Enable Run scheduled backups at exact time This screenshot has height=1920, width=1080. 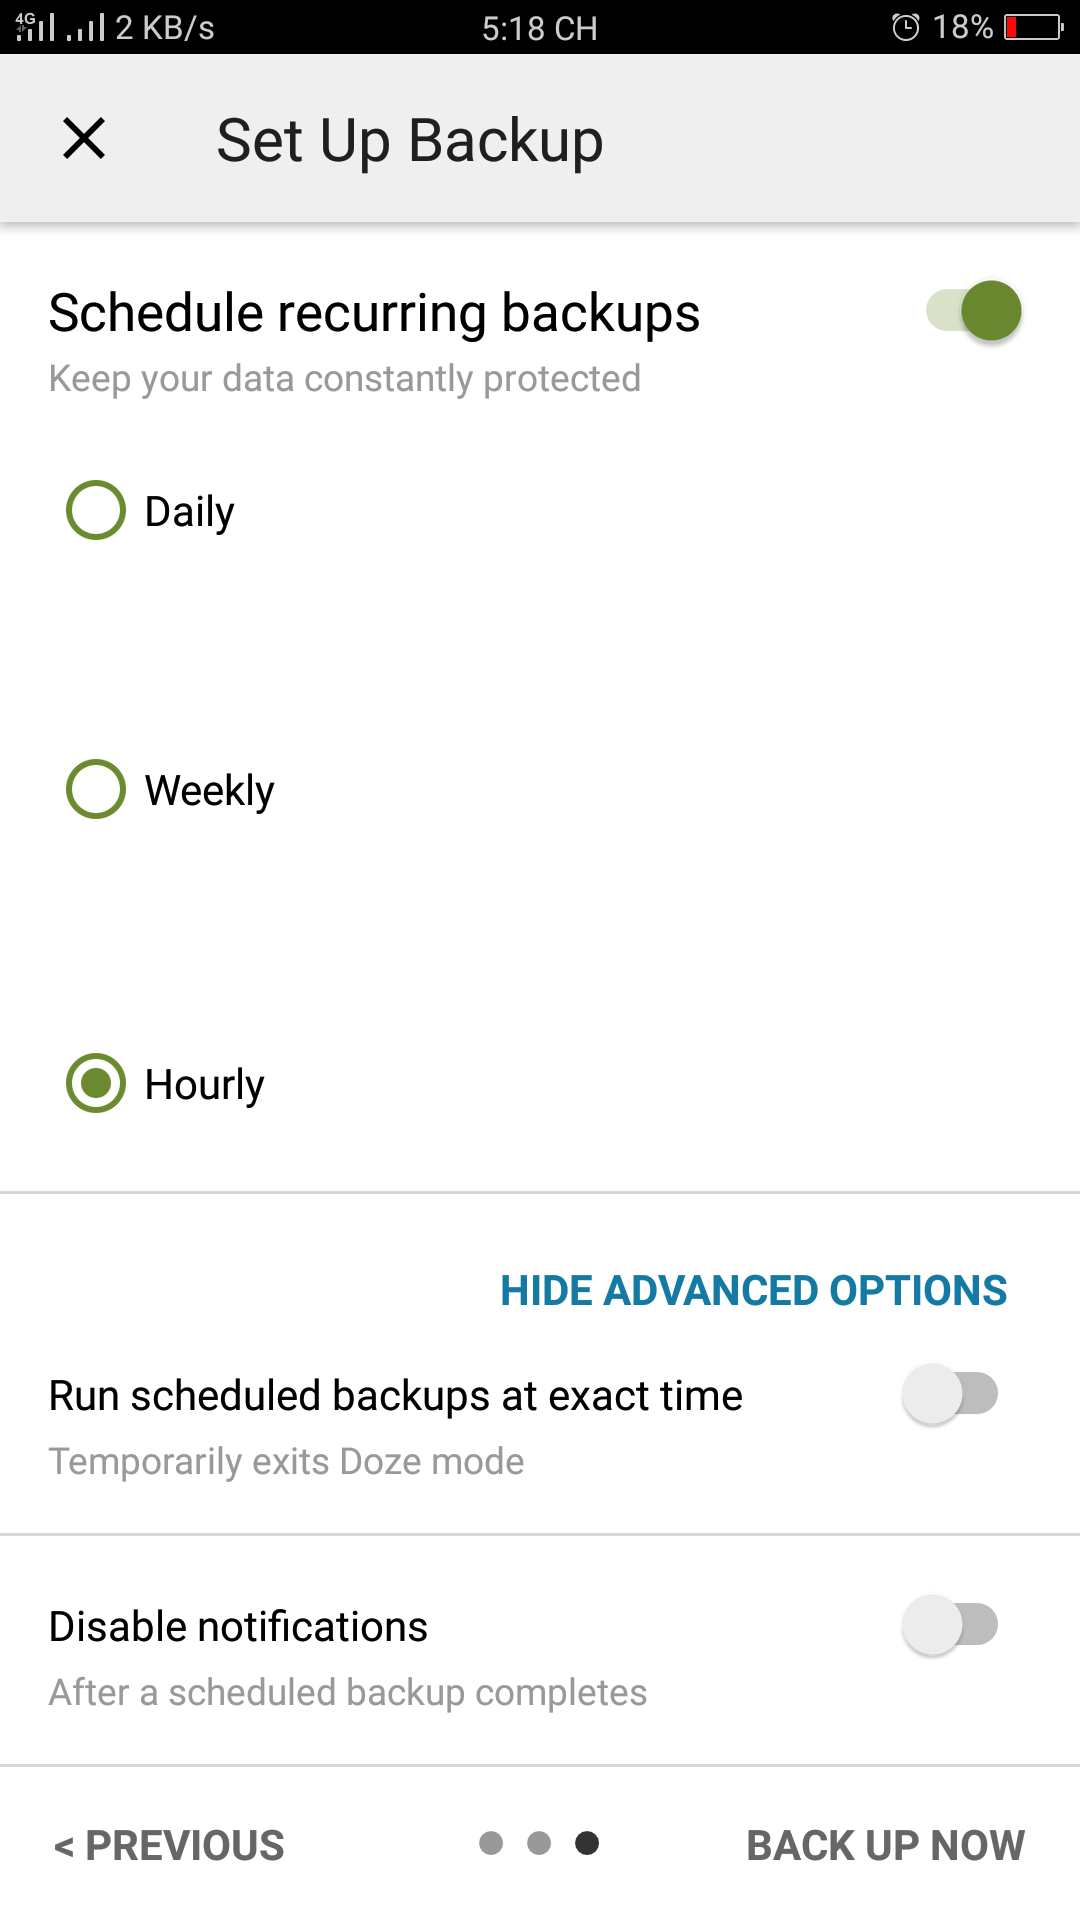950,1394
